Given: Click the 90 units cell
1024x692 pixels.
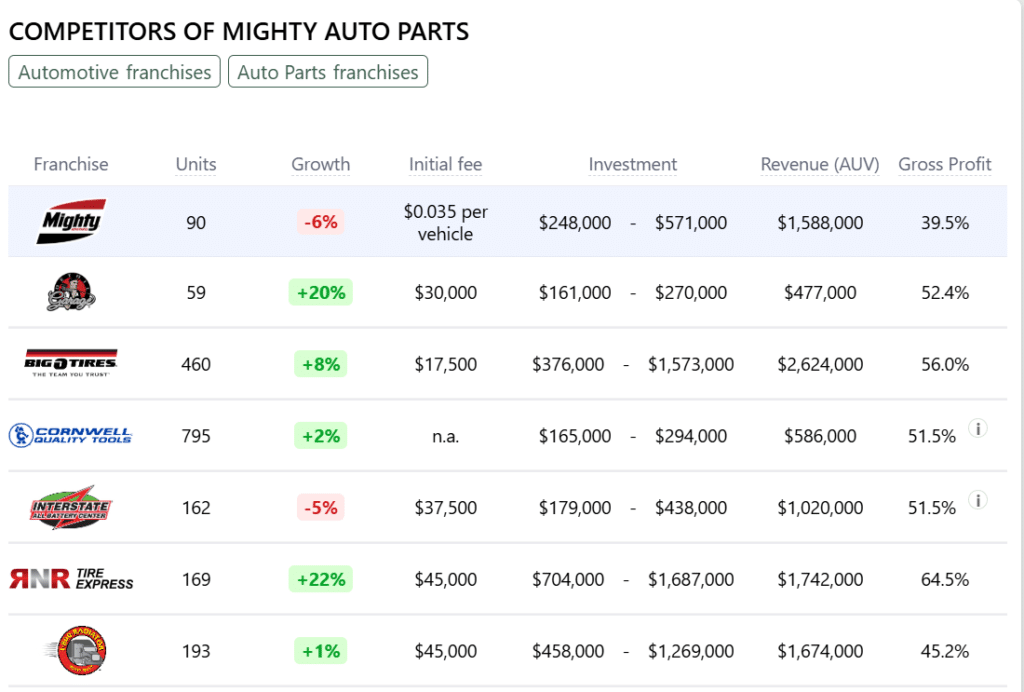Looking at the screenshot, I should [196, 223].
